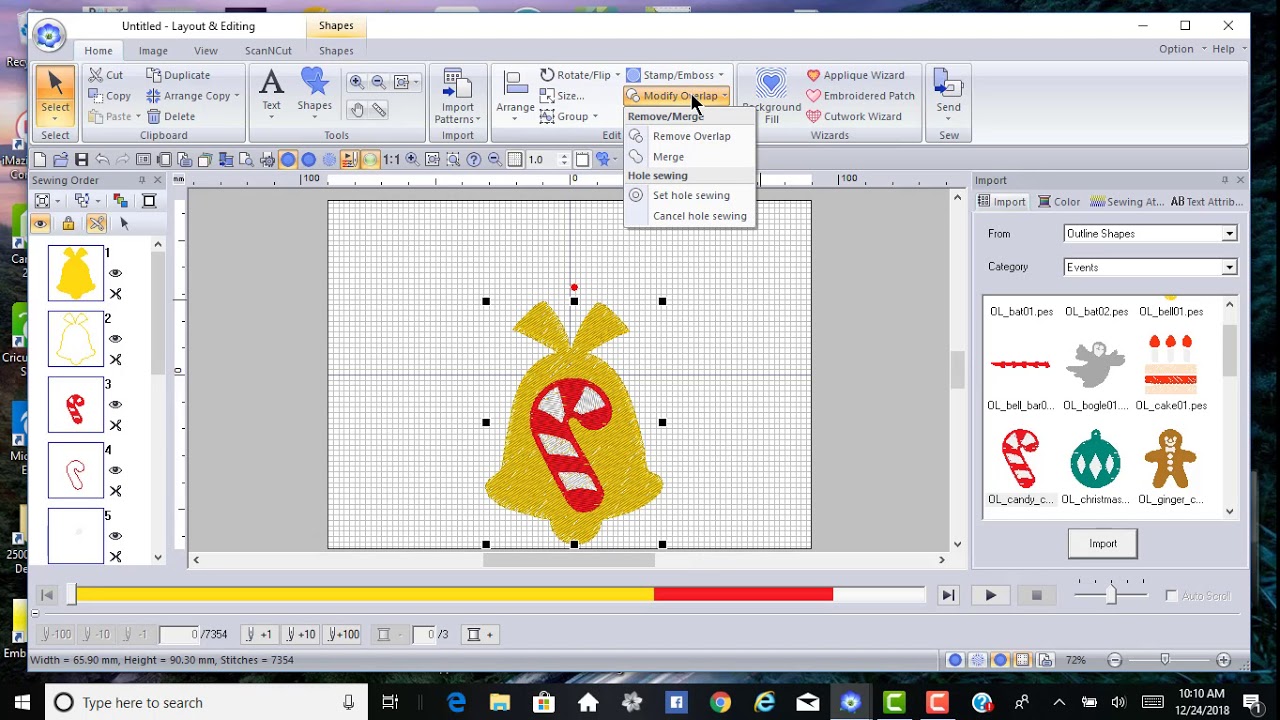The width and height of the screenshot is (1280, 720).
Task: Toggle sew-skip scissors of sewing item 1
Action: pos(116,294)
